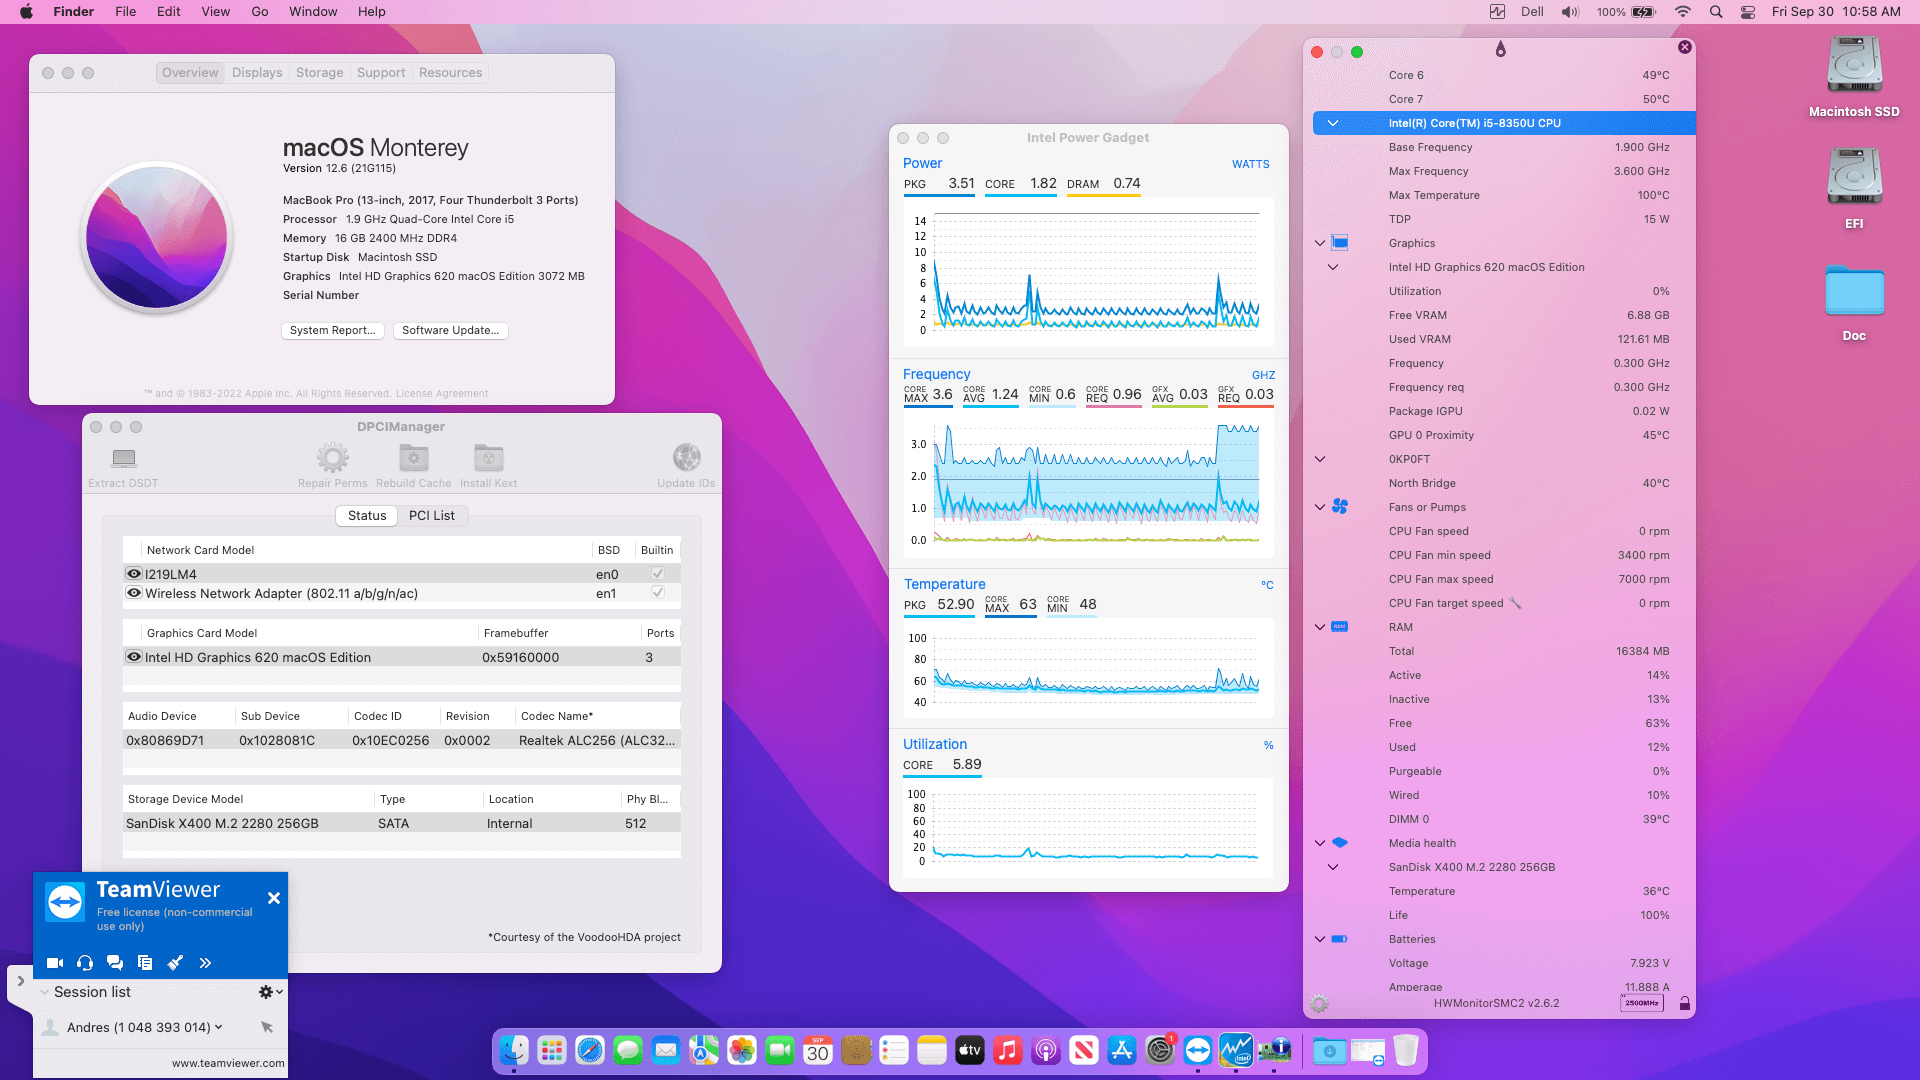
Task: Open the Go menu in menu bar
Action: click(260, 12)
